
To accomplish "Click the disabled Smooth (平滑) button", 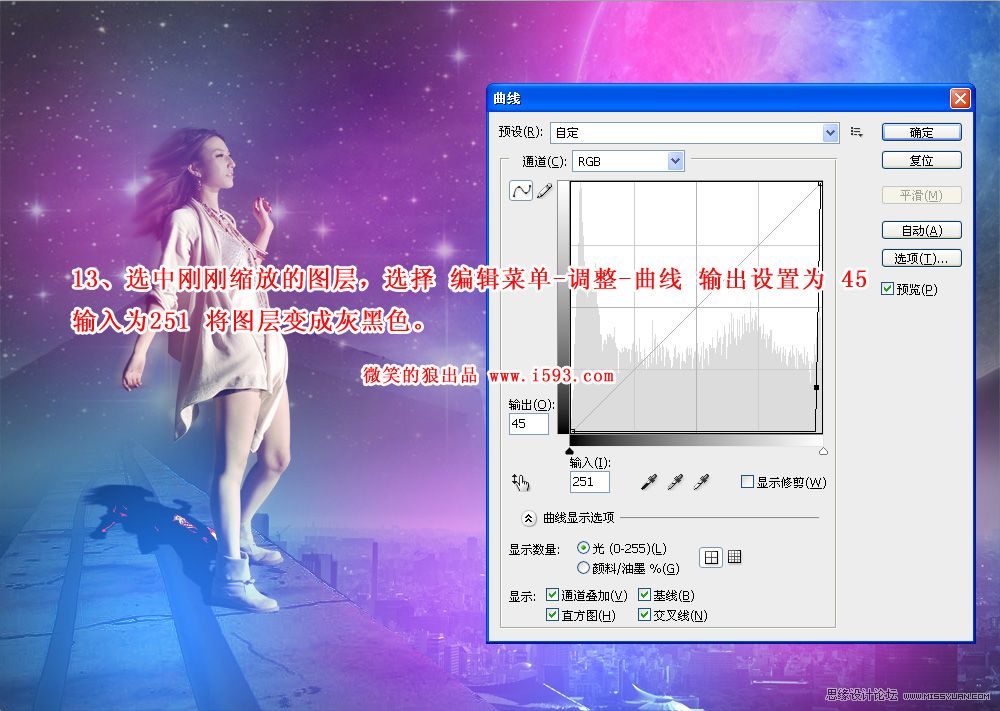I will [x=922, y=195].
